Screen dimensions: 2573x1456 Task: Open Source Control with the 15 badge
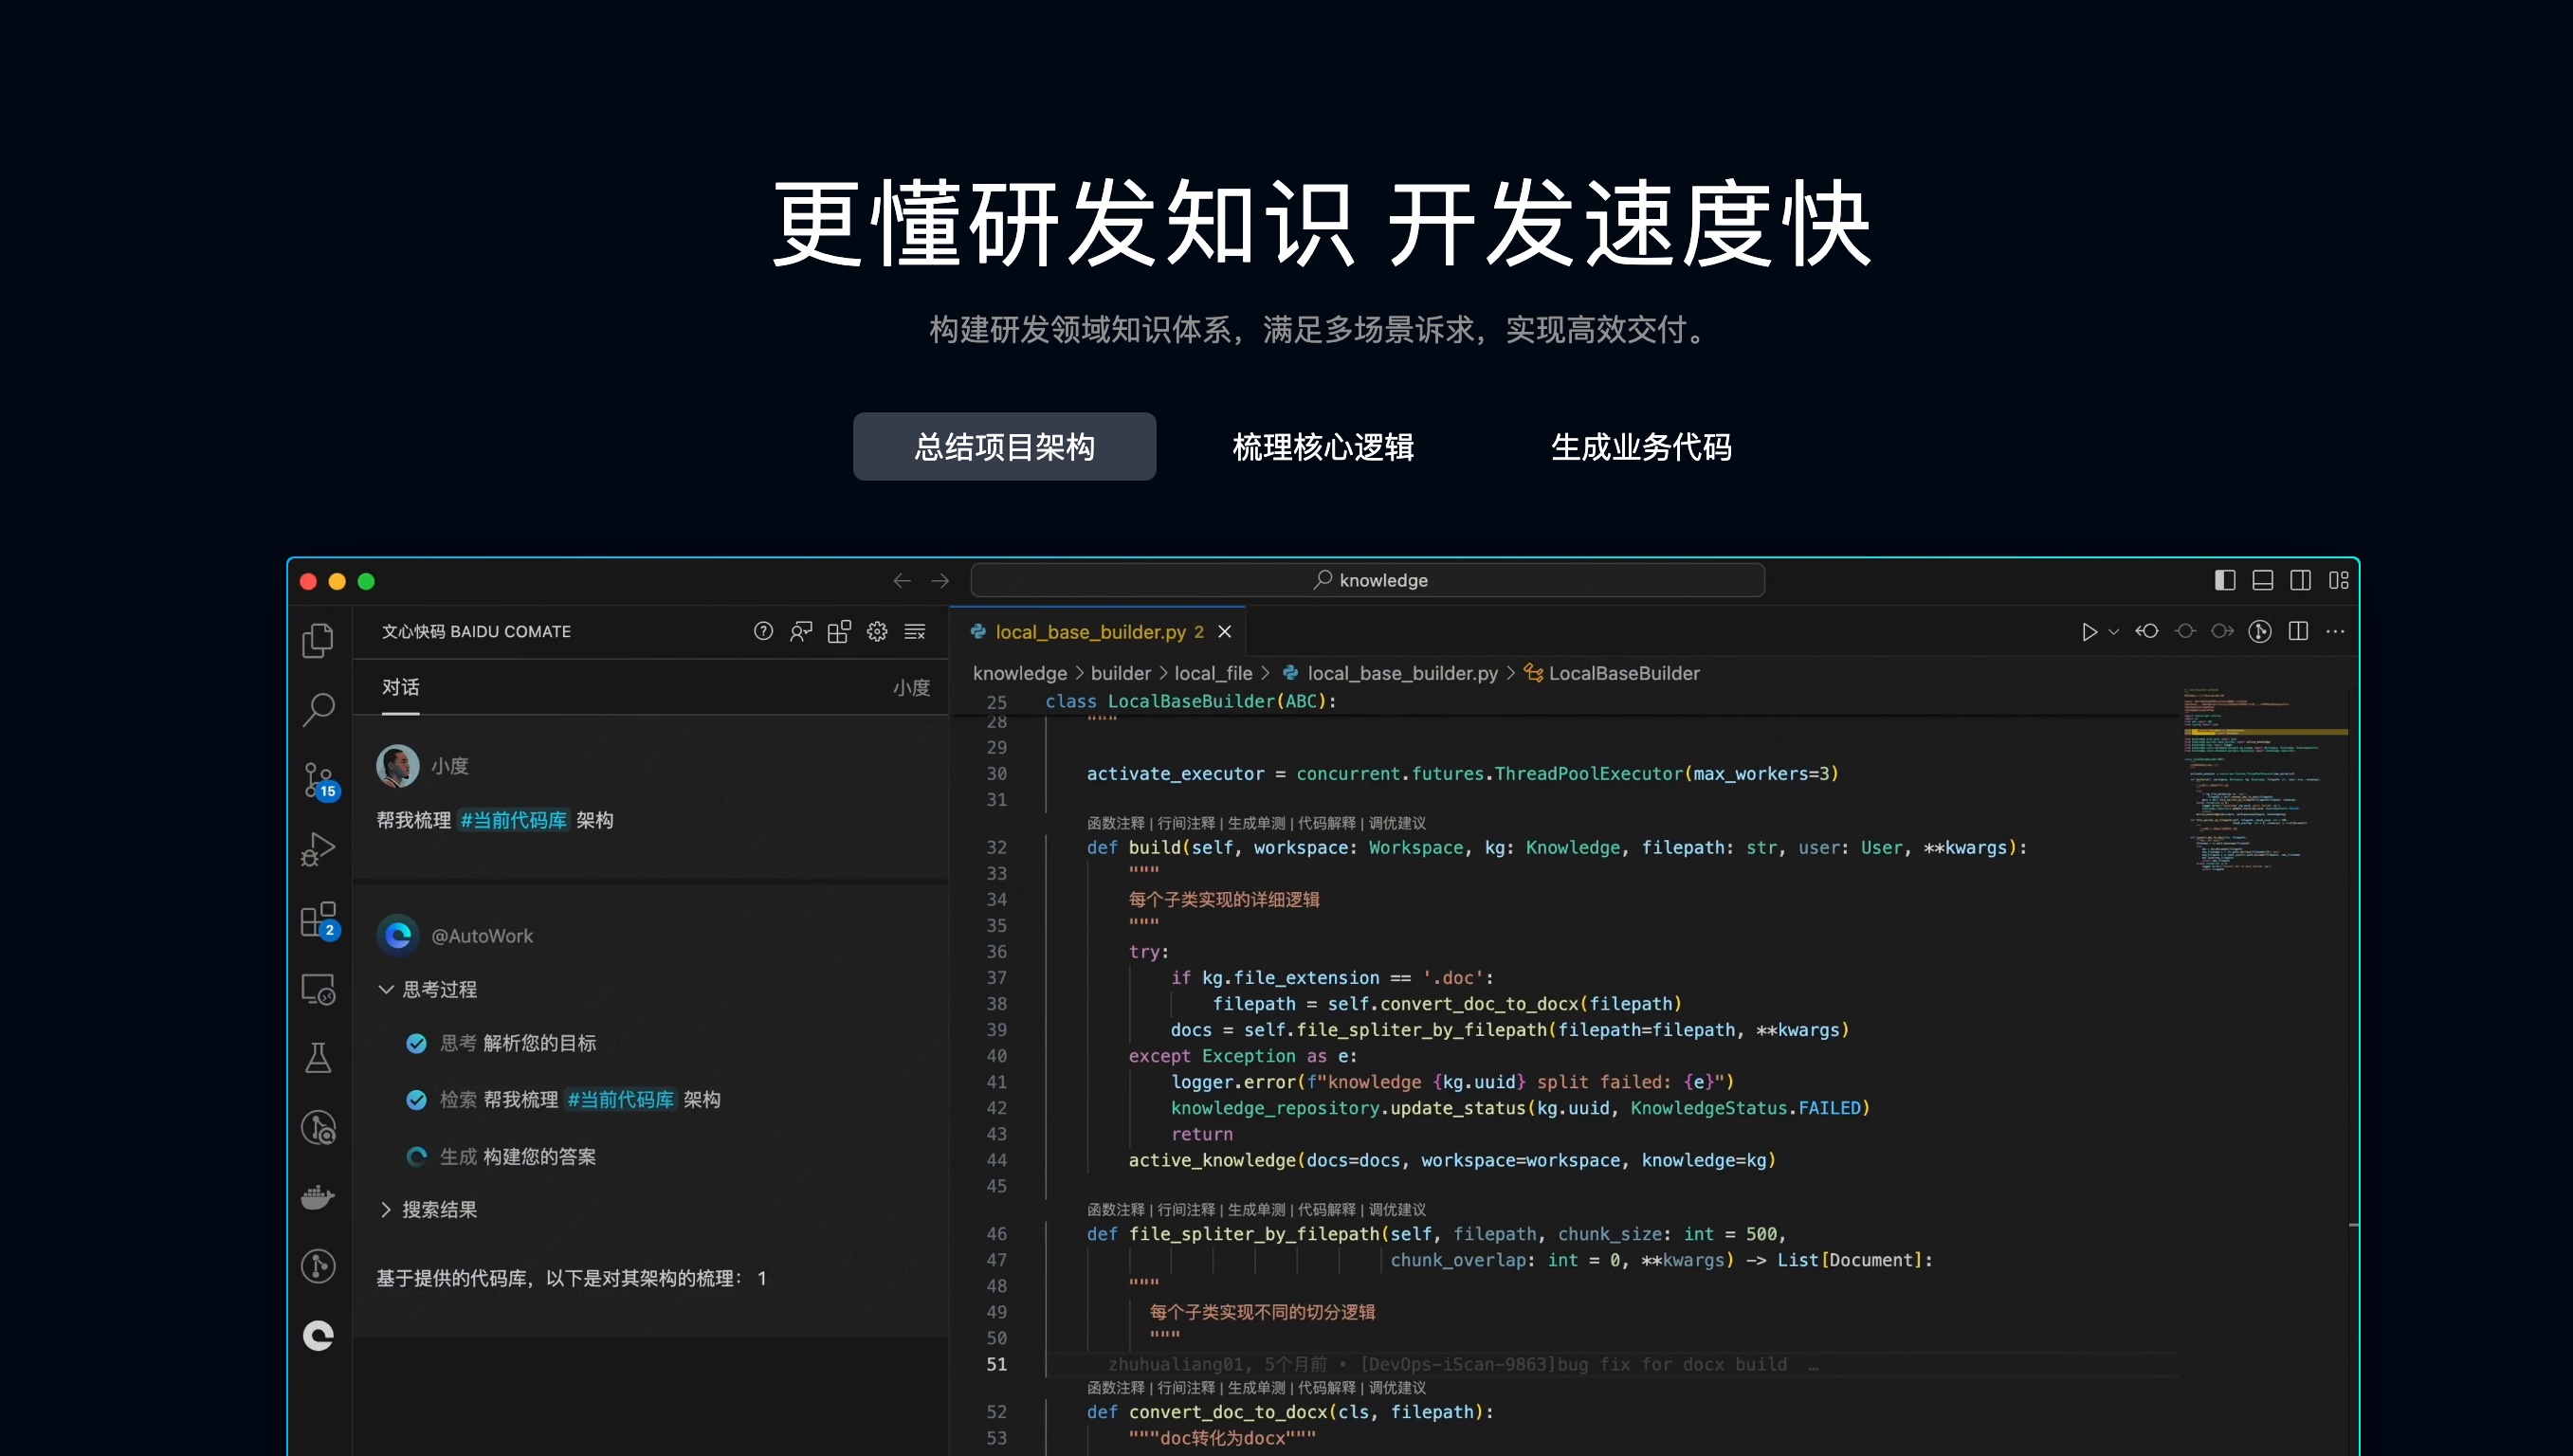[x=318, y=779]
